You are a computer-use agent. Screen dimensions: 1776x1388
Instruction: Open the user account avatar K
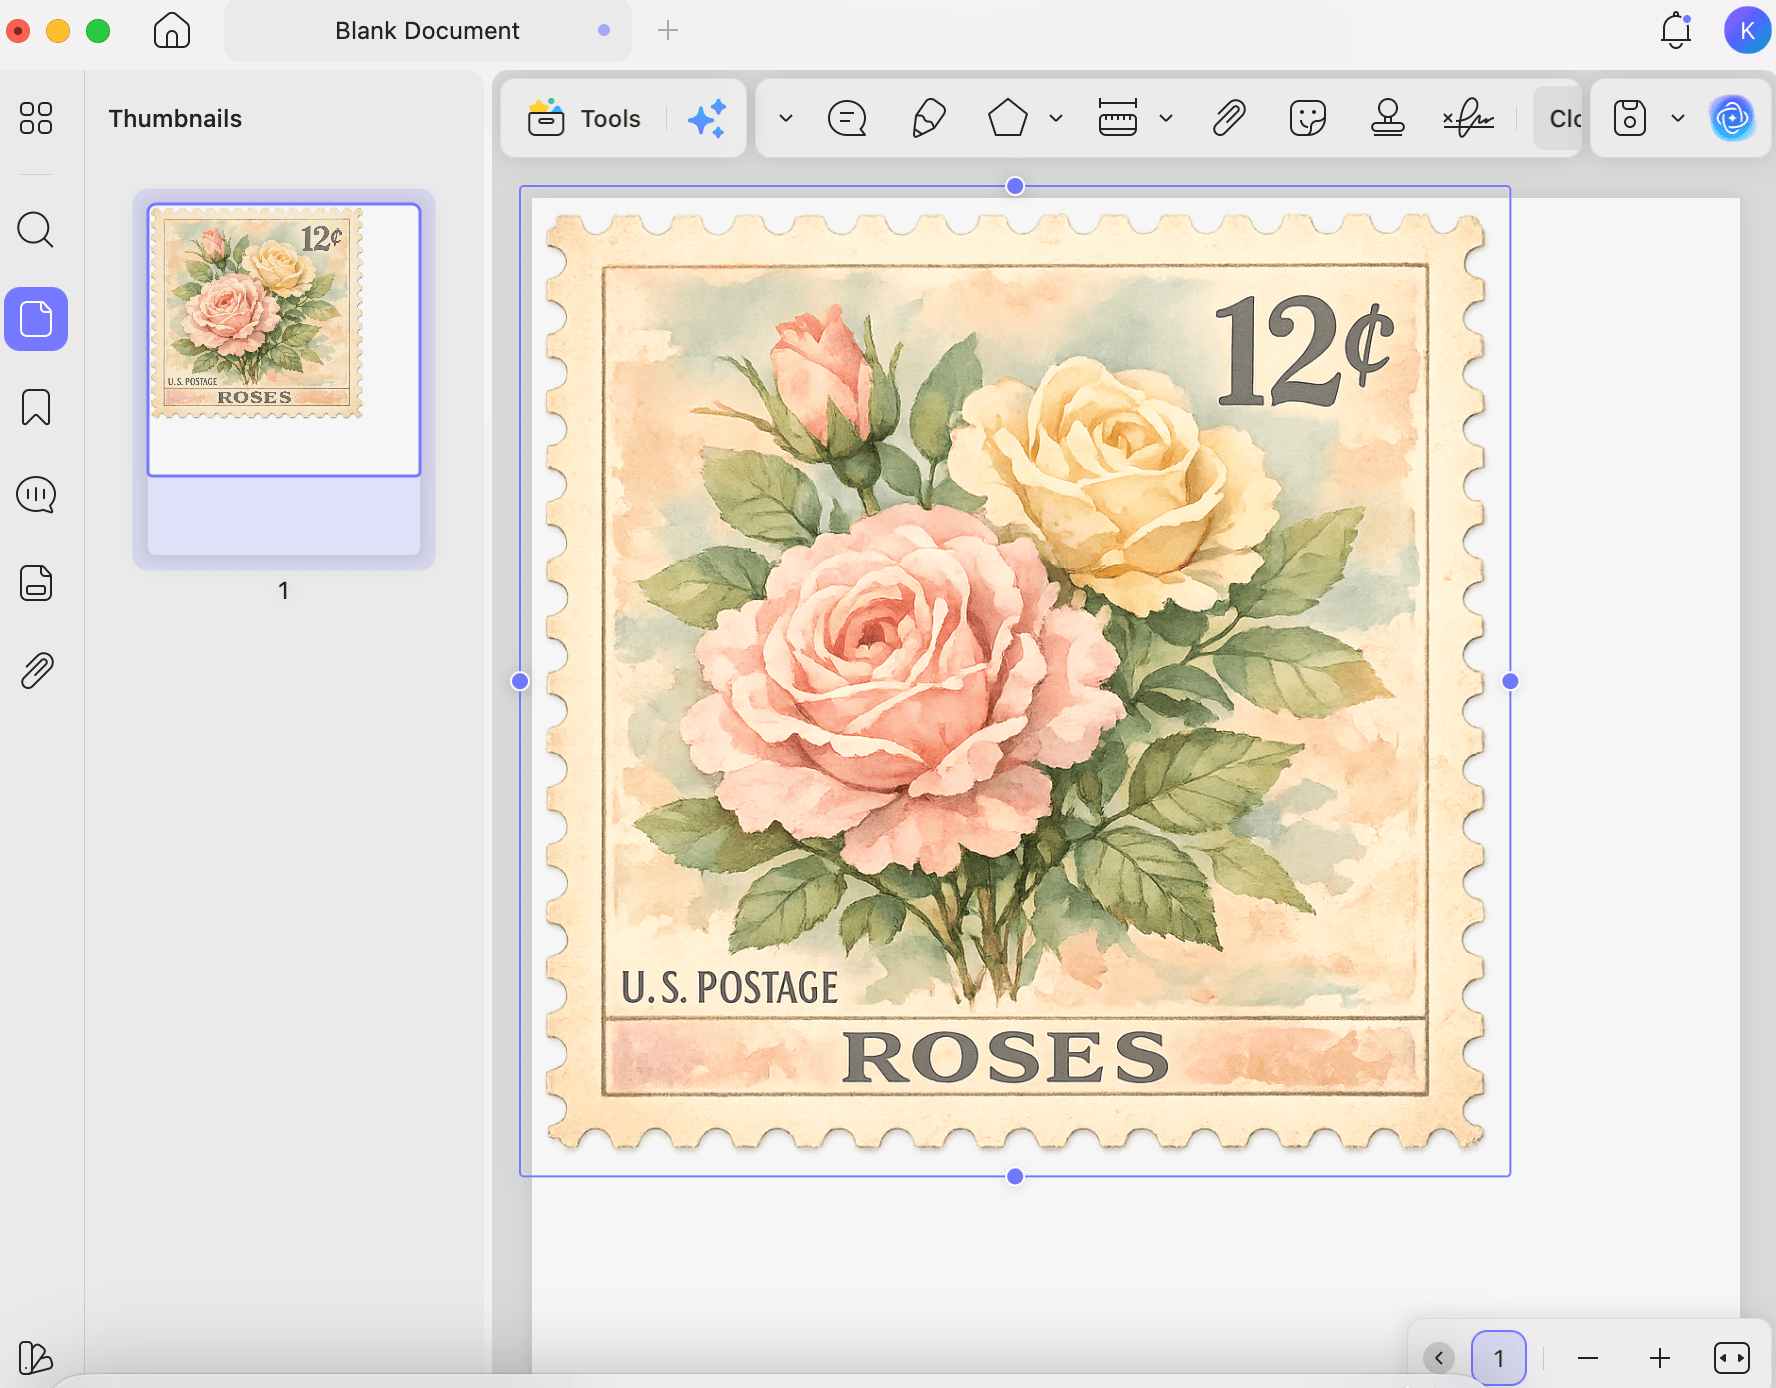[1747, 30]
